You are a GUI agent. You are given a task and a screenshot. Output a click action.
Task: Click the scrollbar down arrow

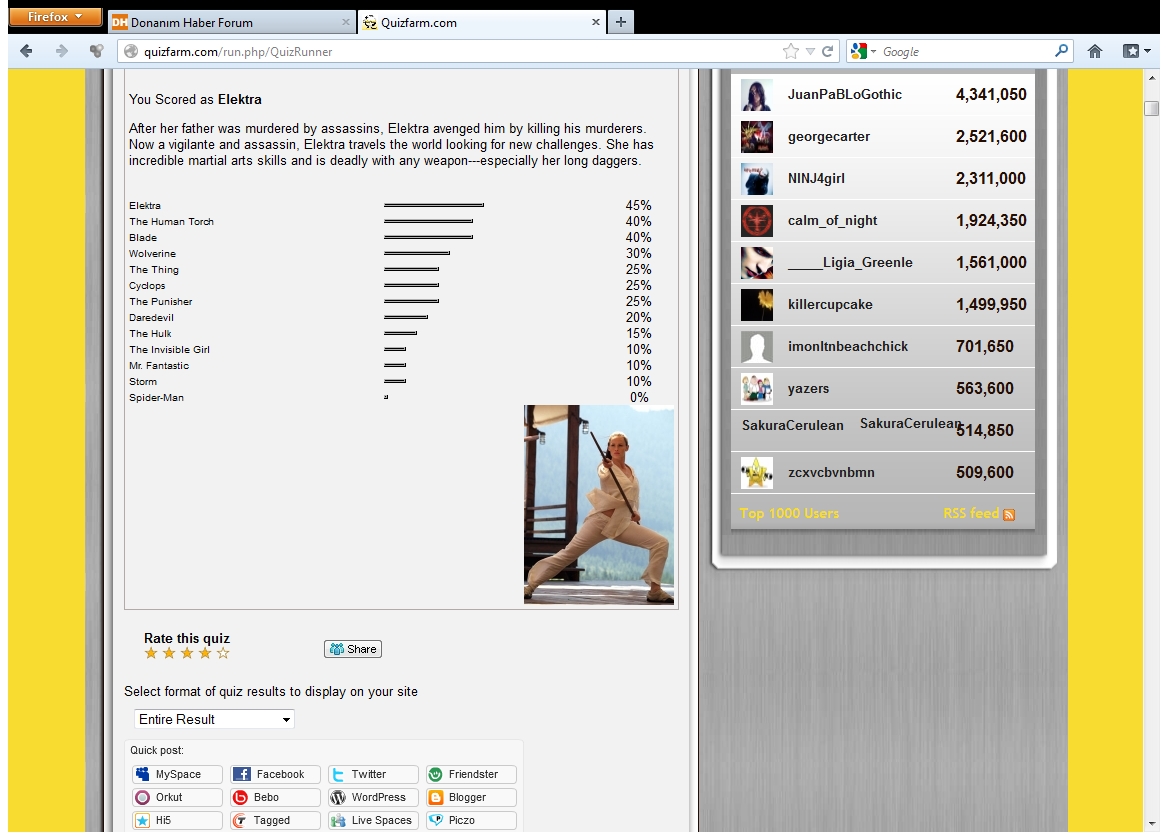(x=1151, y=823)
